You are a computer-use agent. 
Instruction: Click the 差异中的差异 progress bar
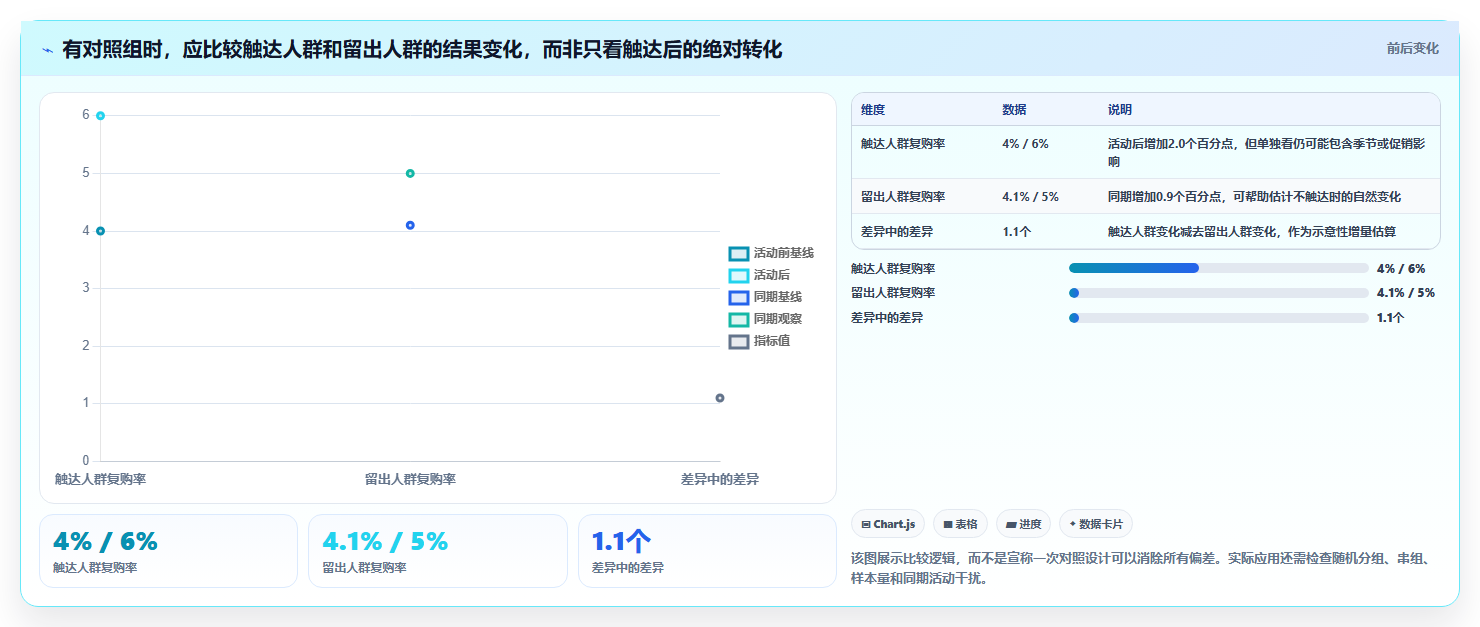[1218, 318]
